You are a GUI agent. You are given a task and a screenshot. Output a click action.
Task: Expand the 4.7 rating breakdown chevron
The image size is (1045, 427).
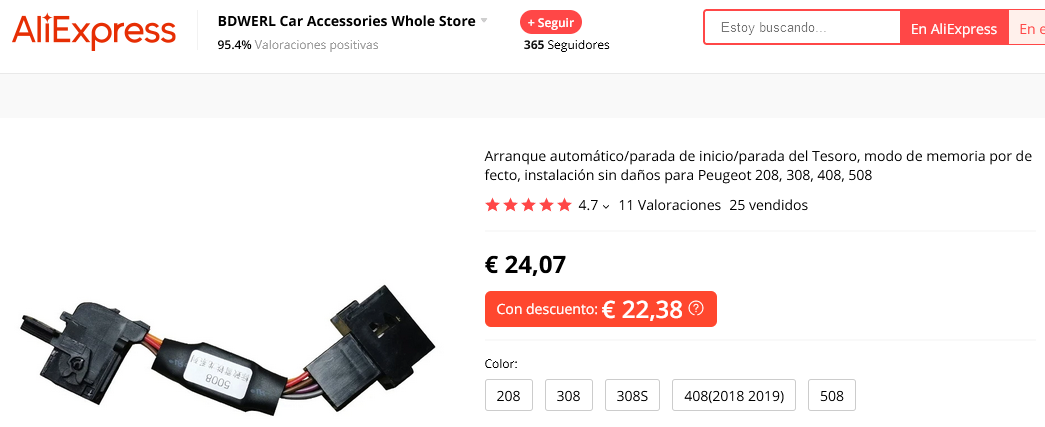tap(606, 207)
